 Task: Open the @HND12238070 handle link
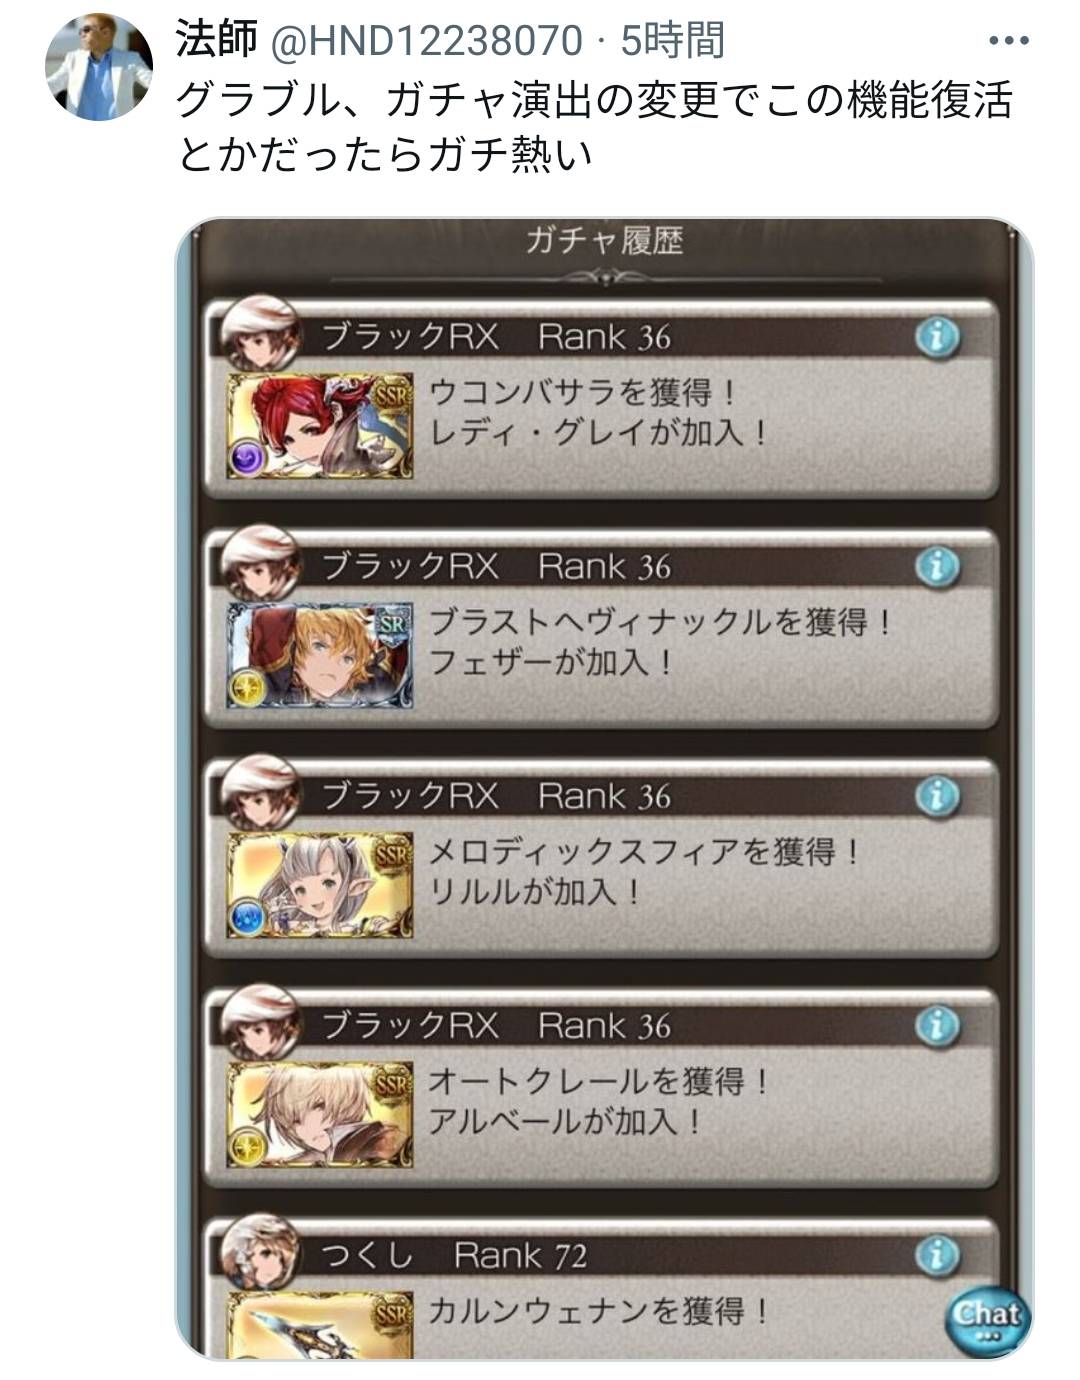coord(427,41)
